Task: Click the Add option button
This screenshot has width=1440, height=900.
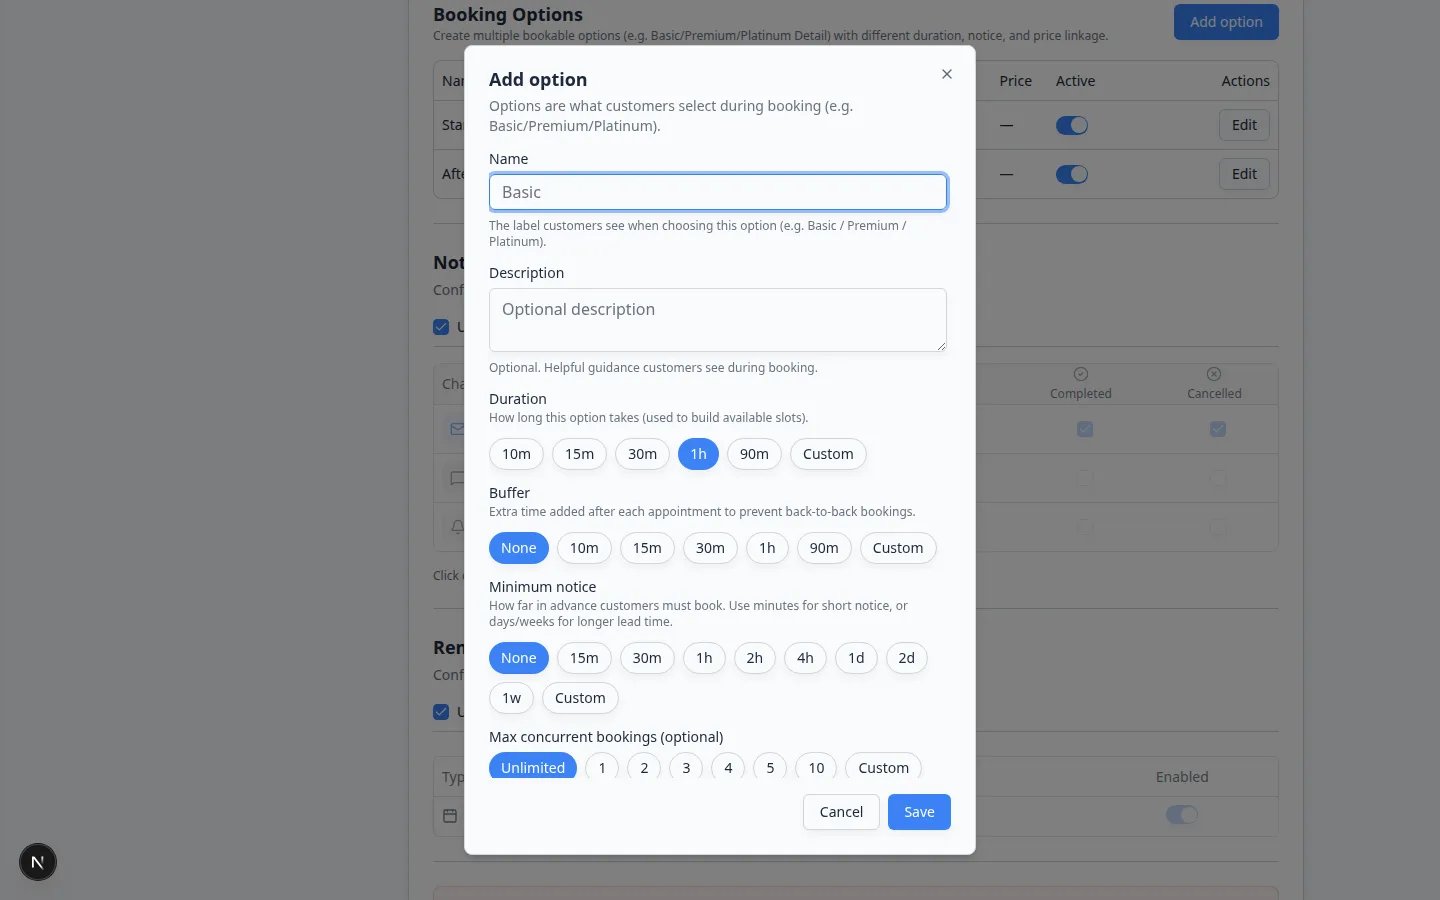Action: (1226, 22)
